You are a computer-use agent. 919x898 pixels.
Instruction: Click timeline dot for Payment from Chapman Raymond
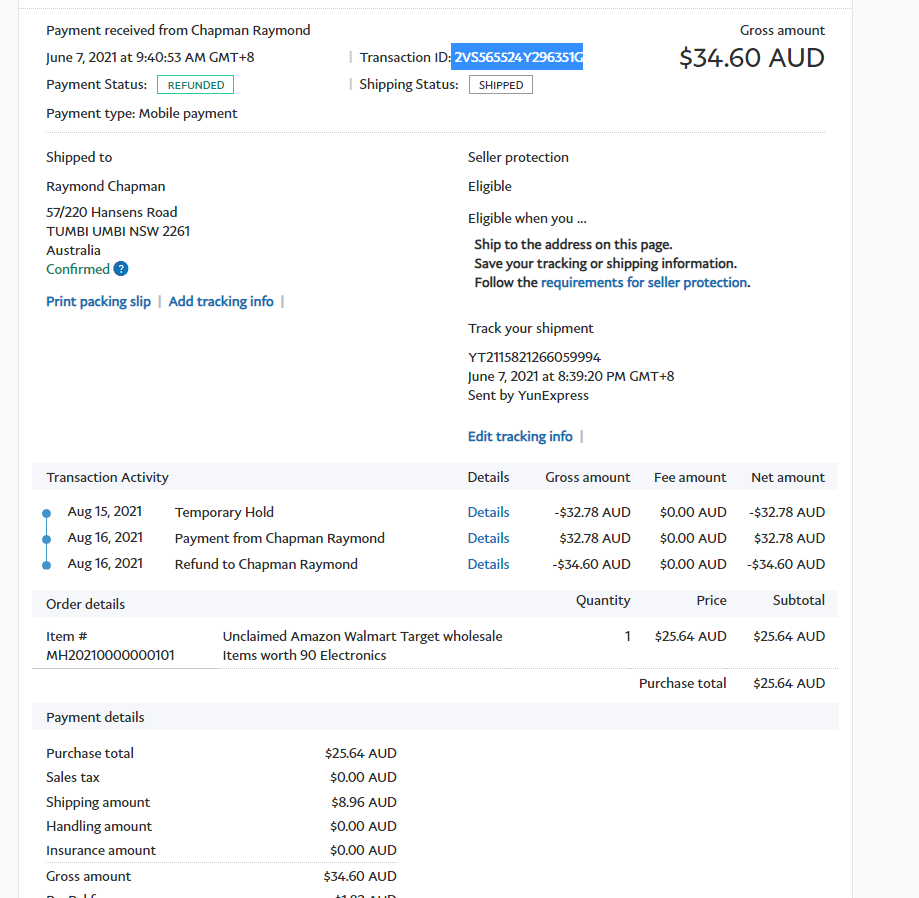(x=46, y=539)
